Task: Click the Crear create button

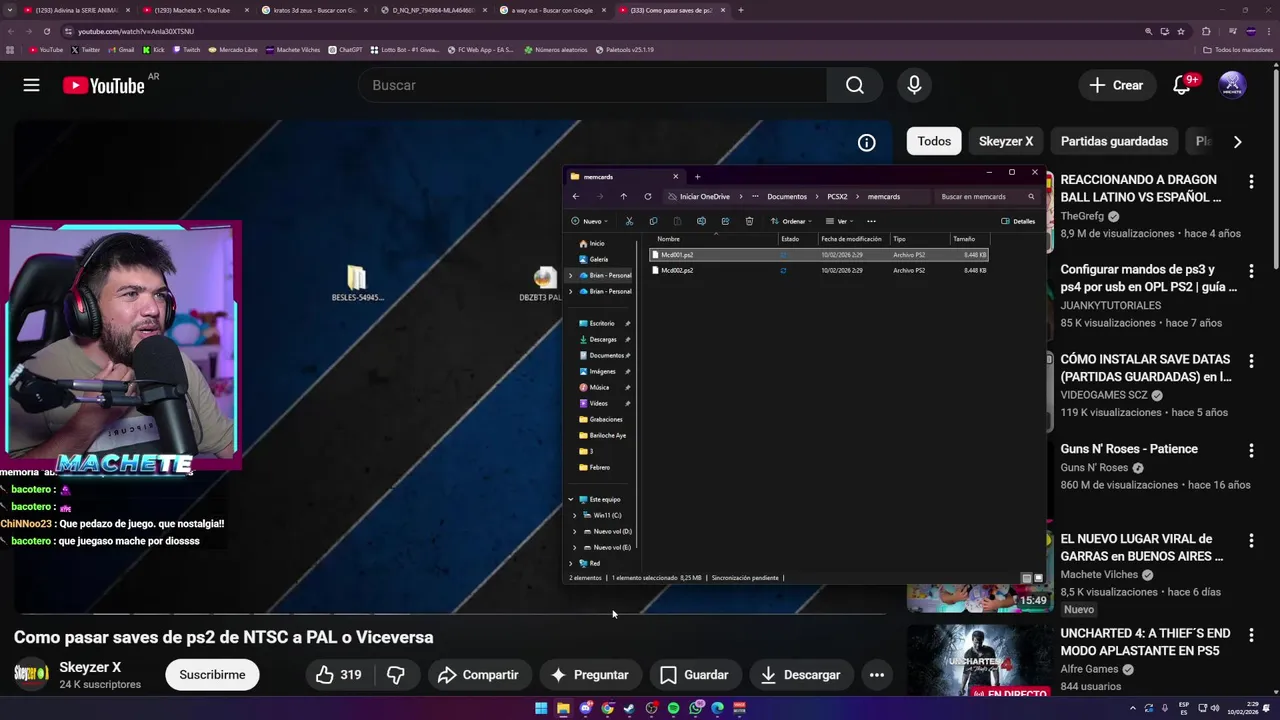Action: [x=1117, y=85]
